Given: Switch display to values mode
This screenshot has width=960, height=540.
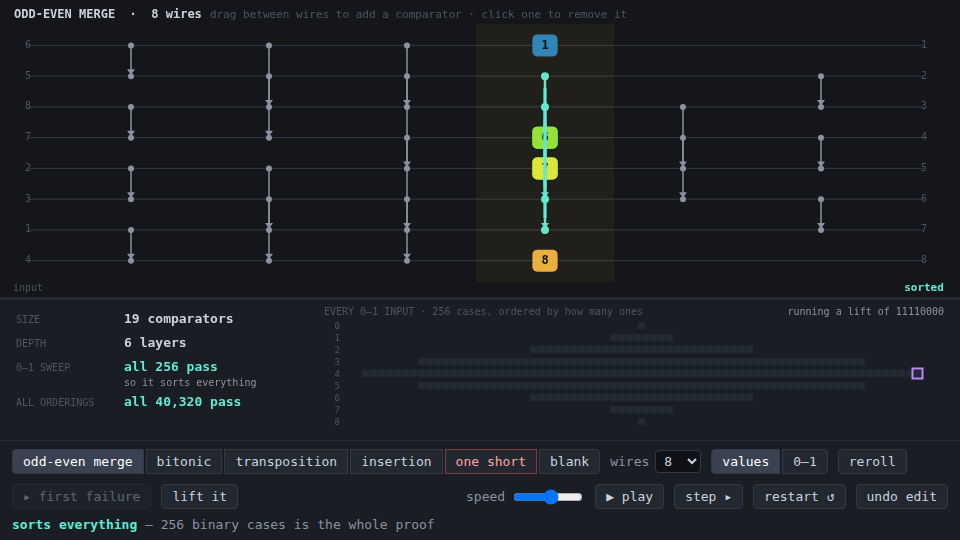Looking at the screenshot, I should pyautogui.click(x=745, y=462).
